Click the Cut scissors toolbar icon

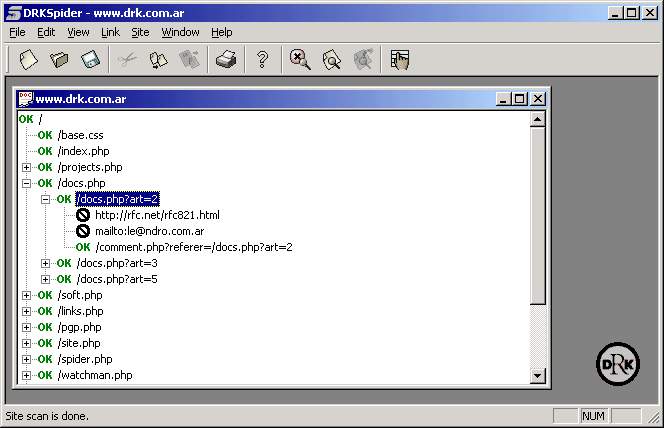(127, 59)
